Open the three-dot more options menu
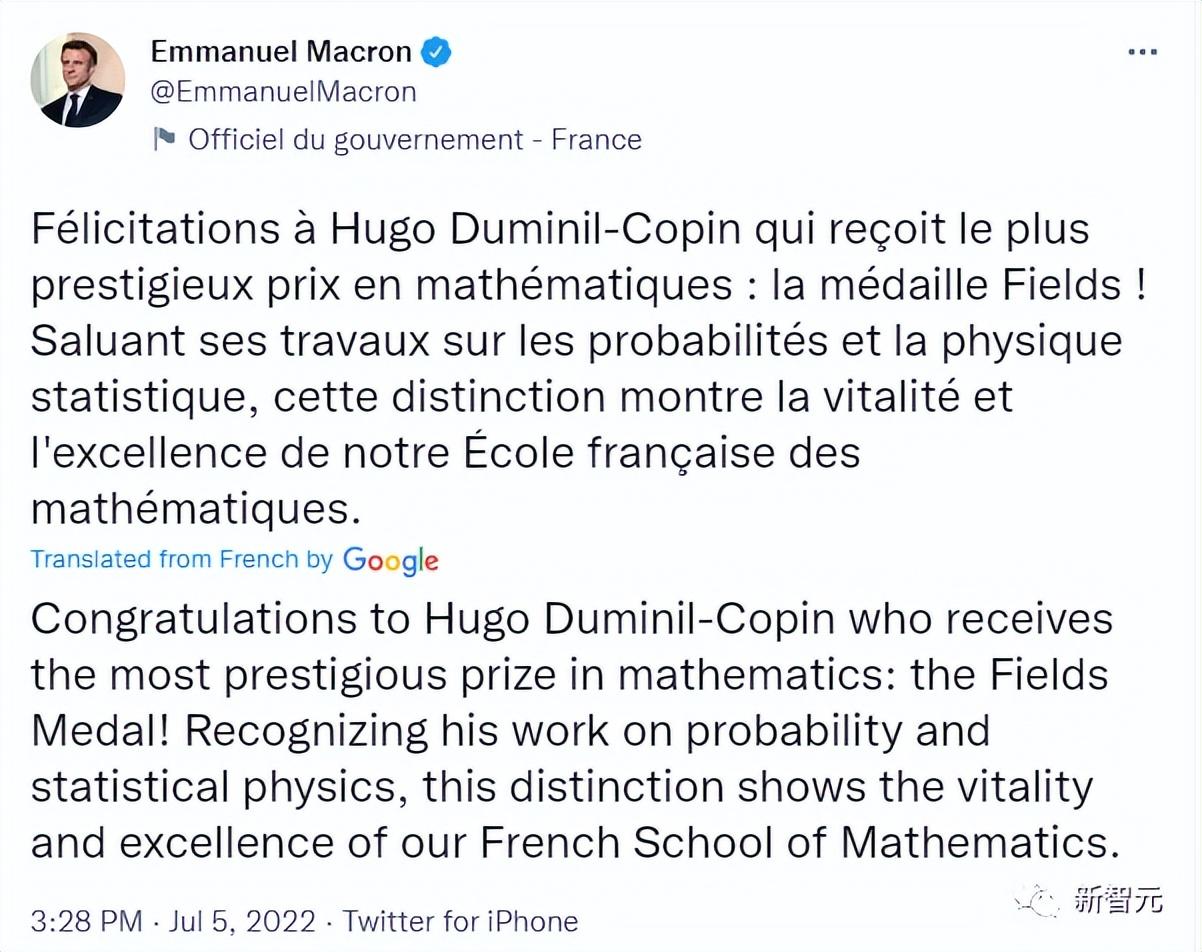 click(x=1142, y=52)
